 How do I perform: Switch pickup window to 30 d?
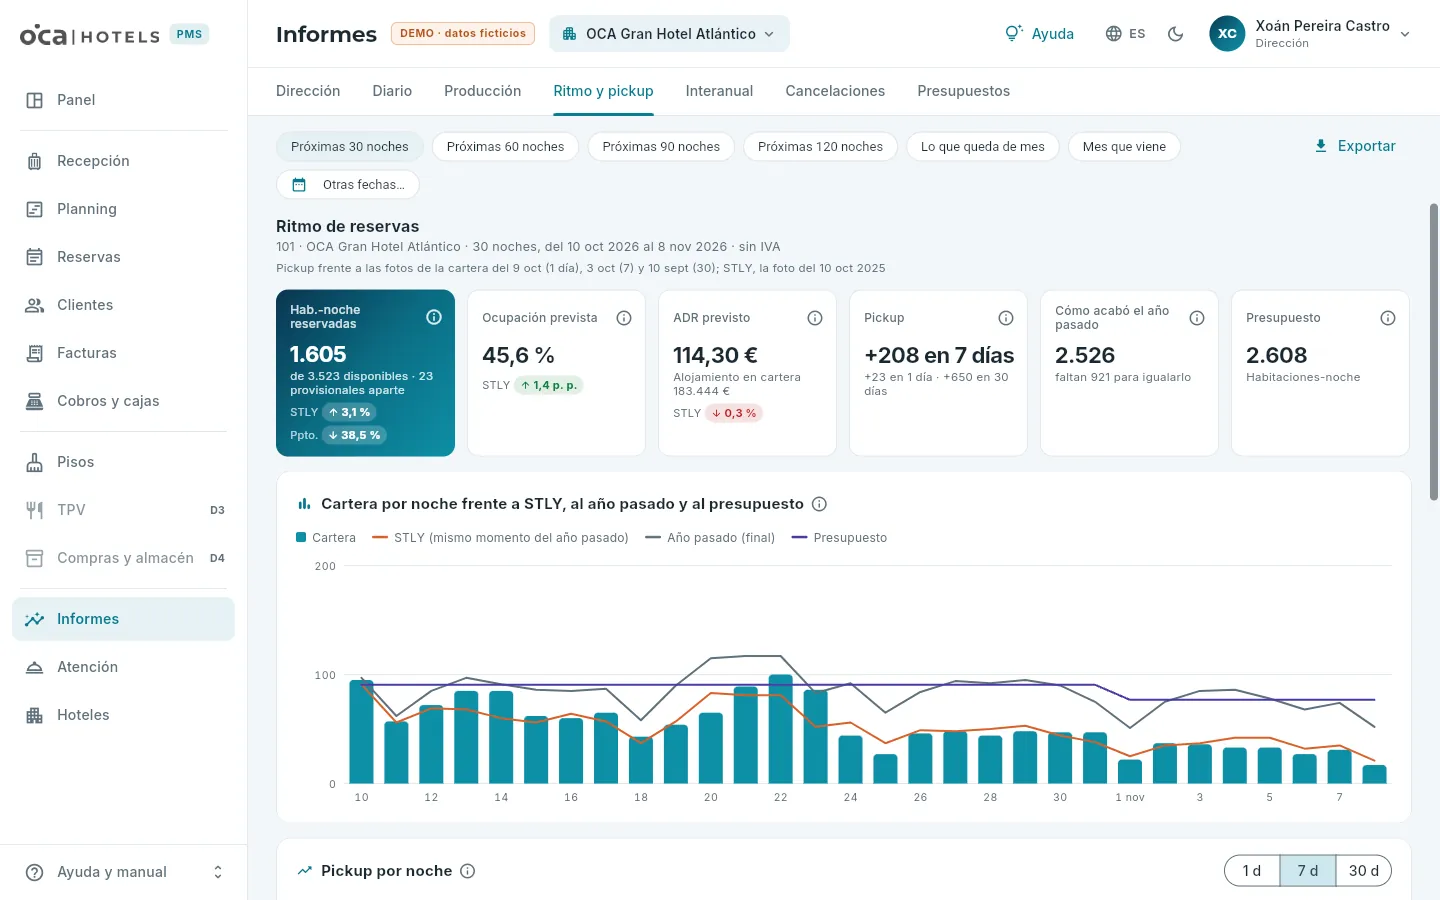point(1364,871)
